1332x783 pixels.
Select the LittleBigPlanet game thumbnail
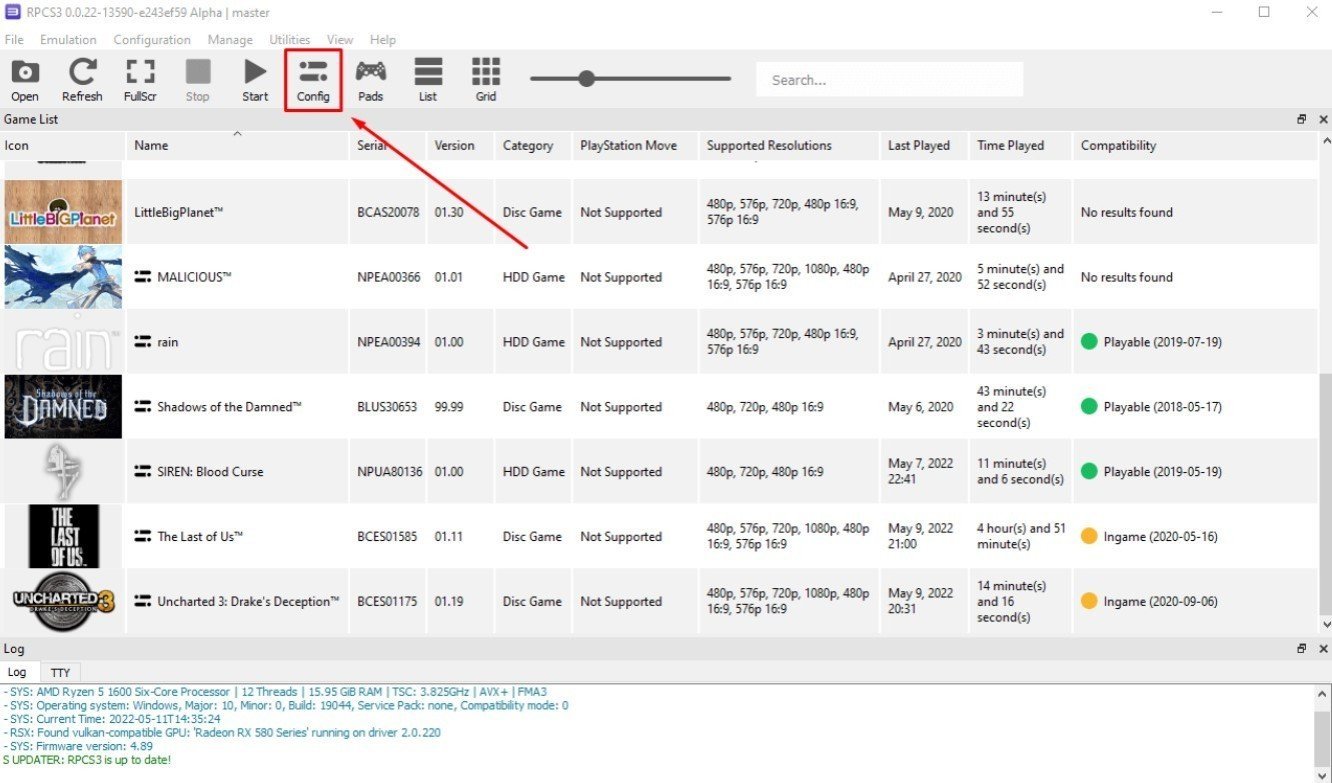pos(63,212)
